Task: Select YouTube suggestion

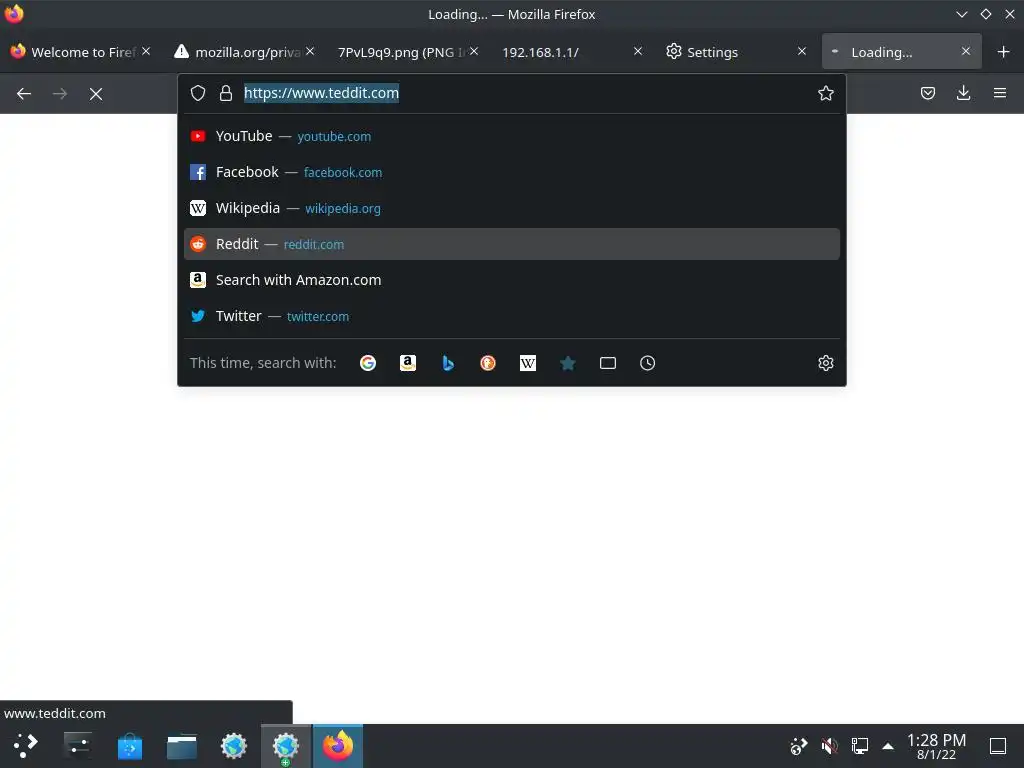Action: click(x=511, y=136)
